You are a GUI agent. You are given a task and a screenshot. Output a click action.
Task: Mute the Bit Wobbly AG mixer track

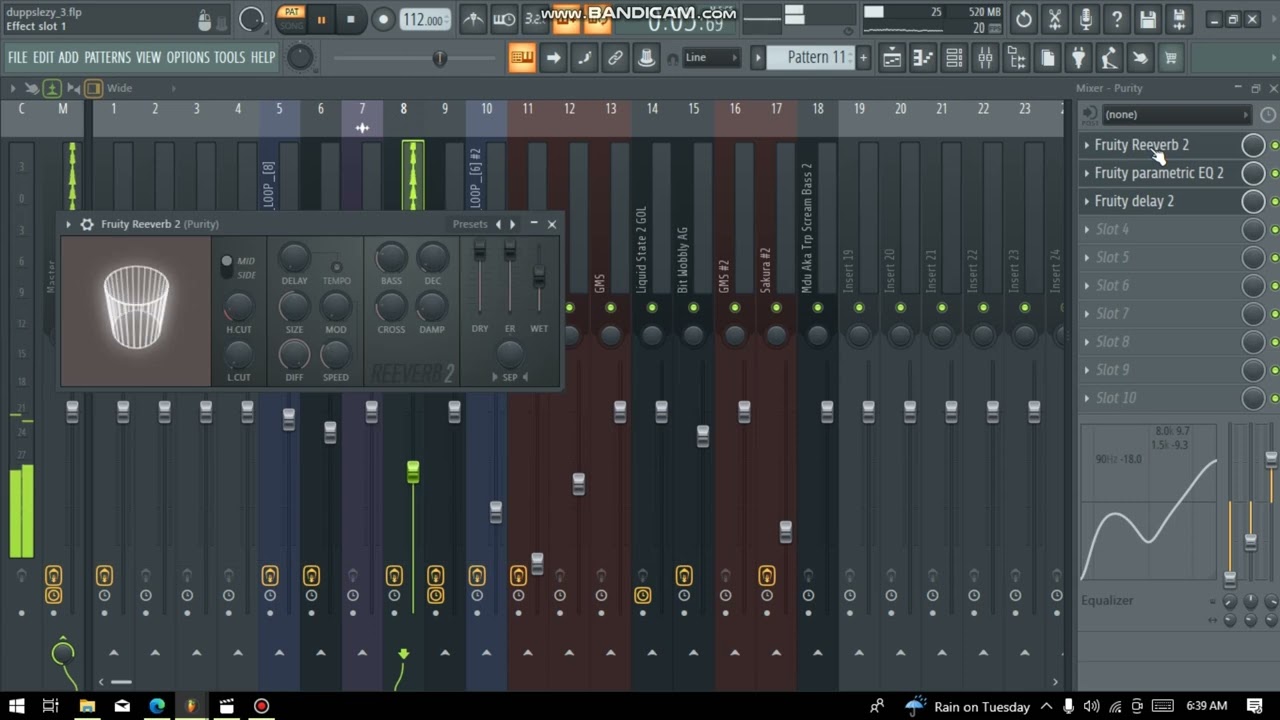click(x=693, y=307)
